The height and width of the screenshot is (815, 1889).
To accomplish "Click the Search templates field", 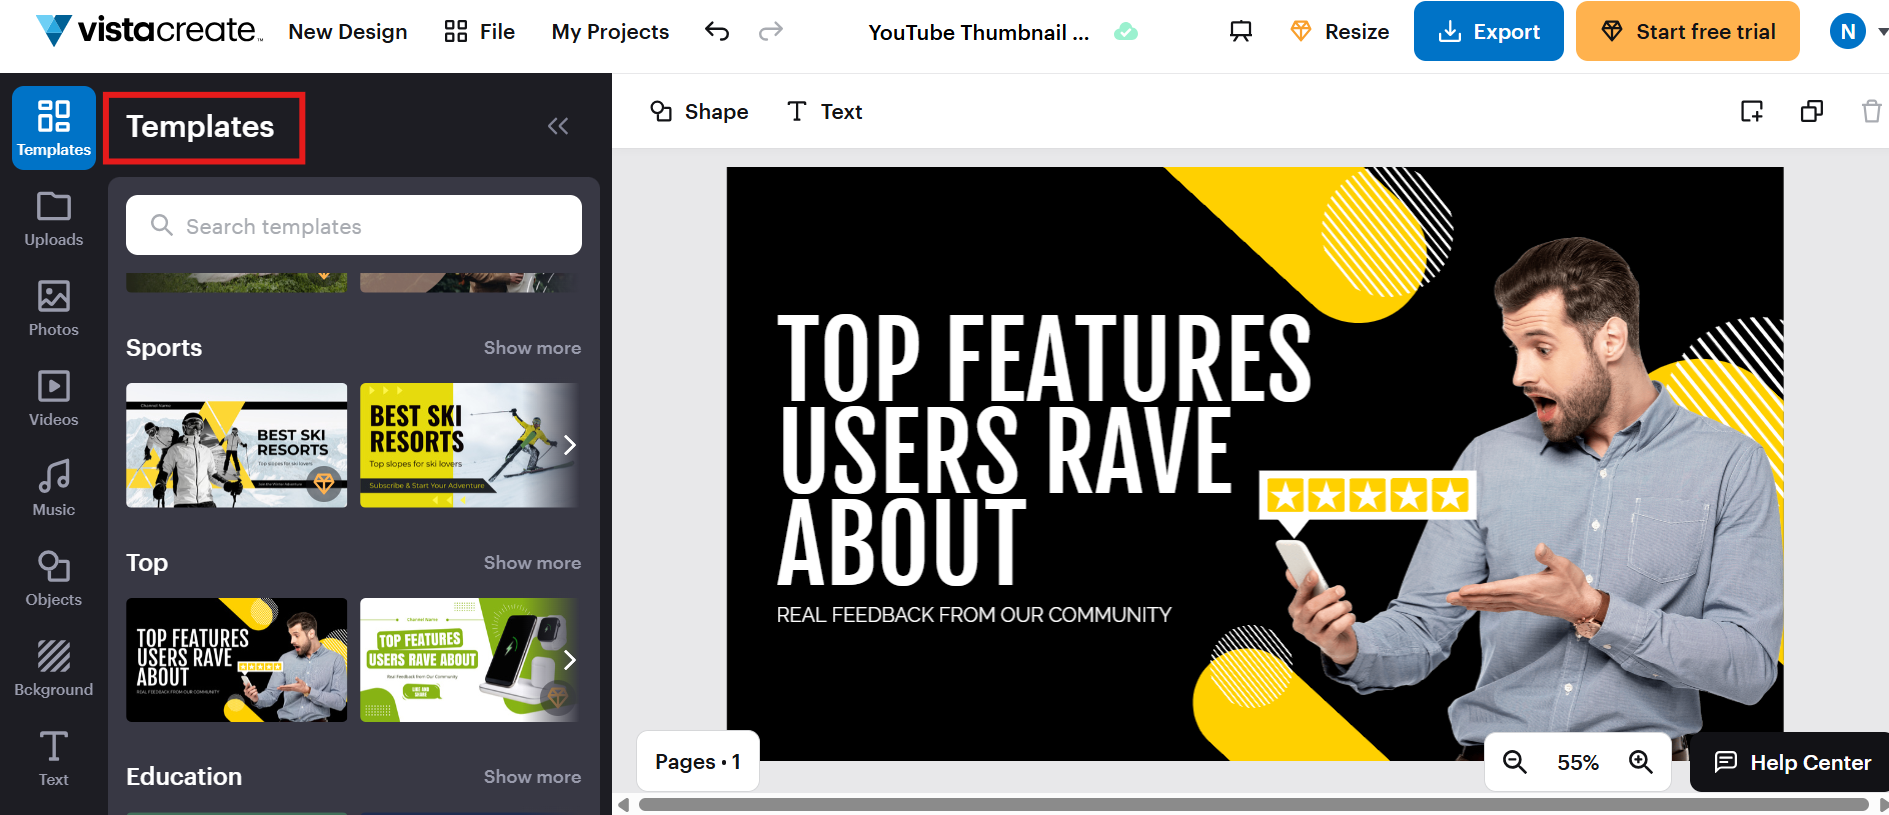I will click(x=354, y=226).
